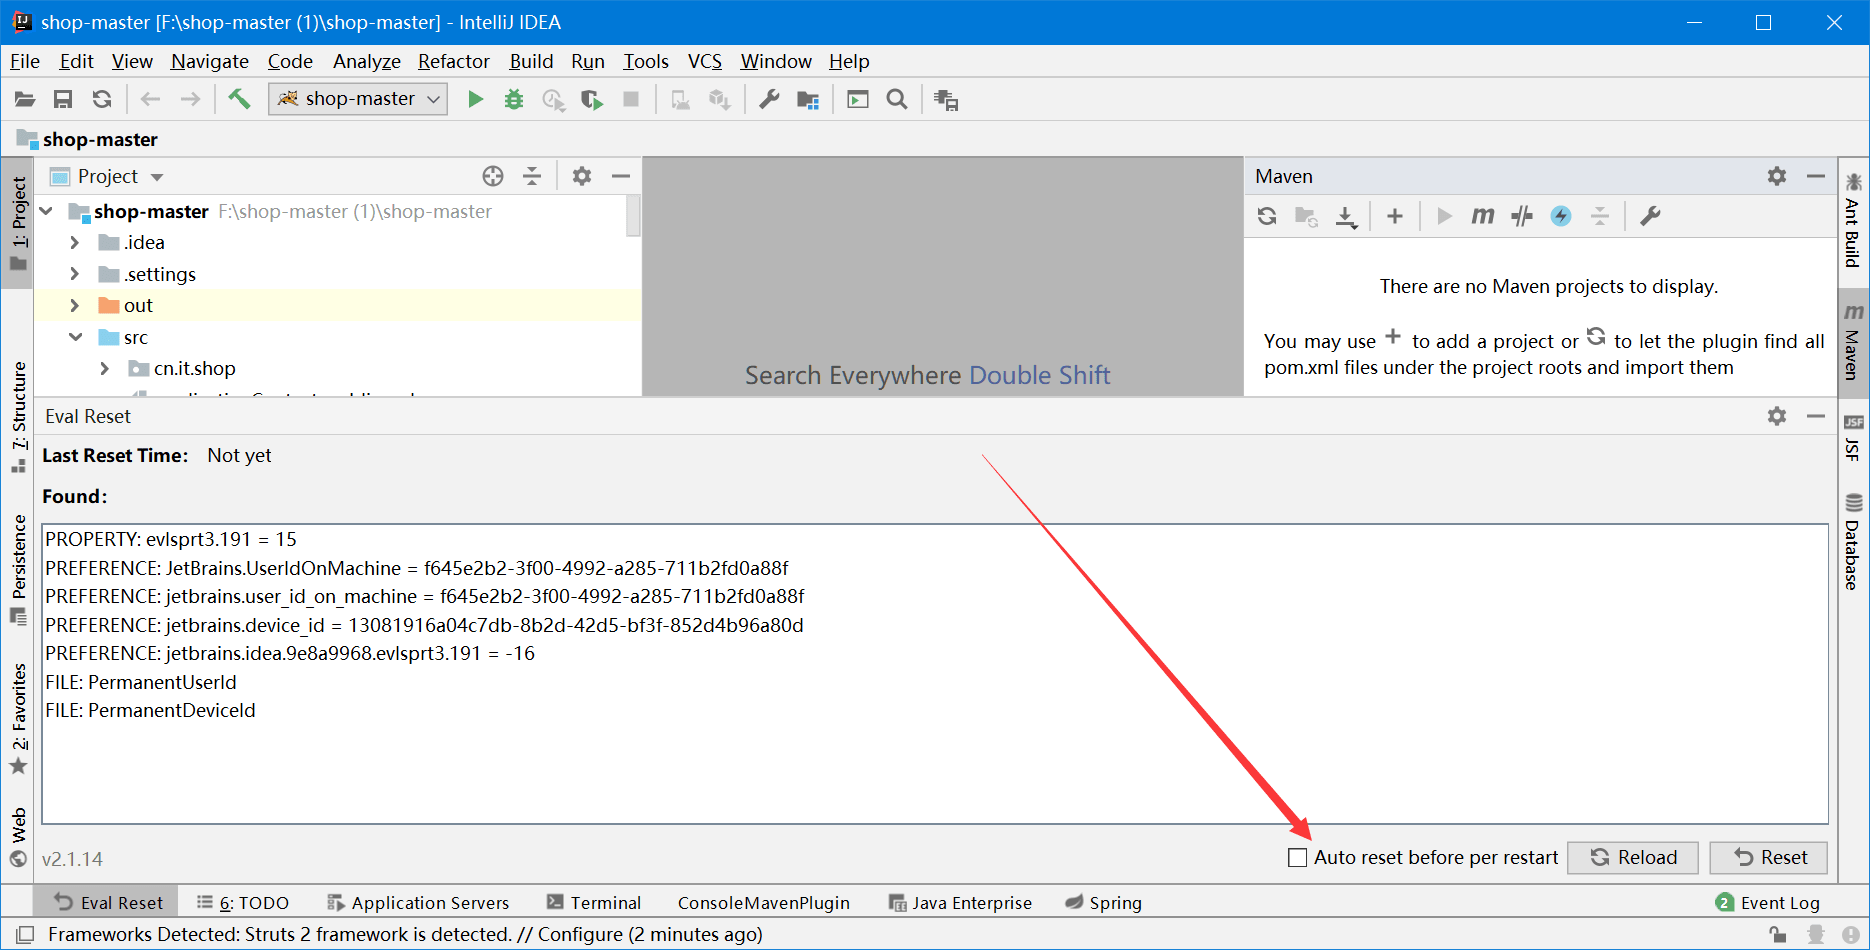This screenshot has width=1870, height=950.
Task: Toggle Maven Skip Tests lightning icon
Action: 1561,216
